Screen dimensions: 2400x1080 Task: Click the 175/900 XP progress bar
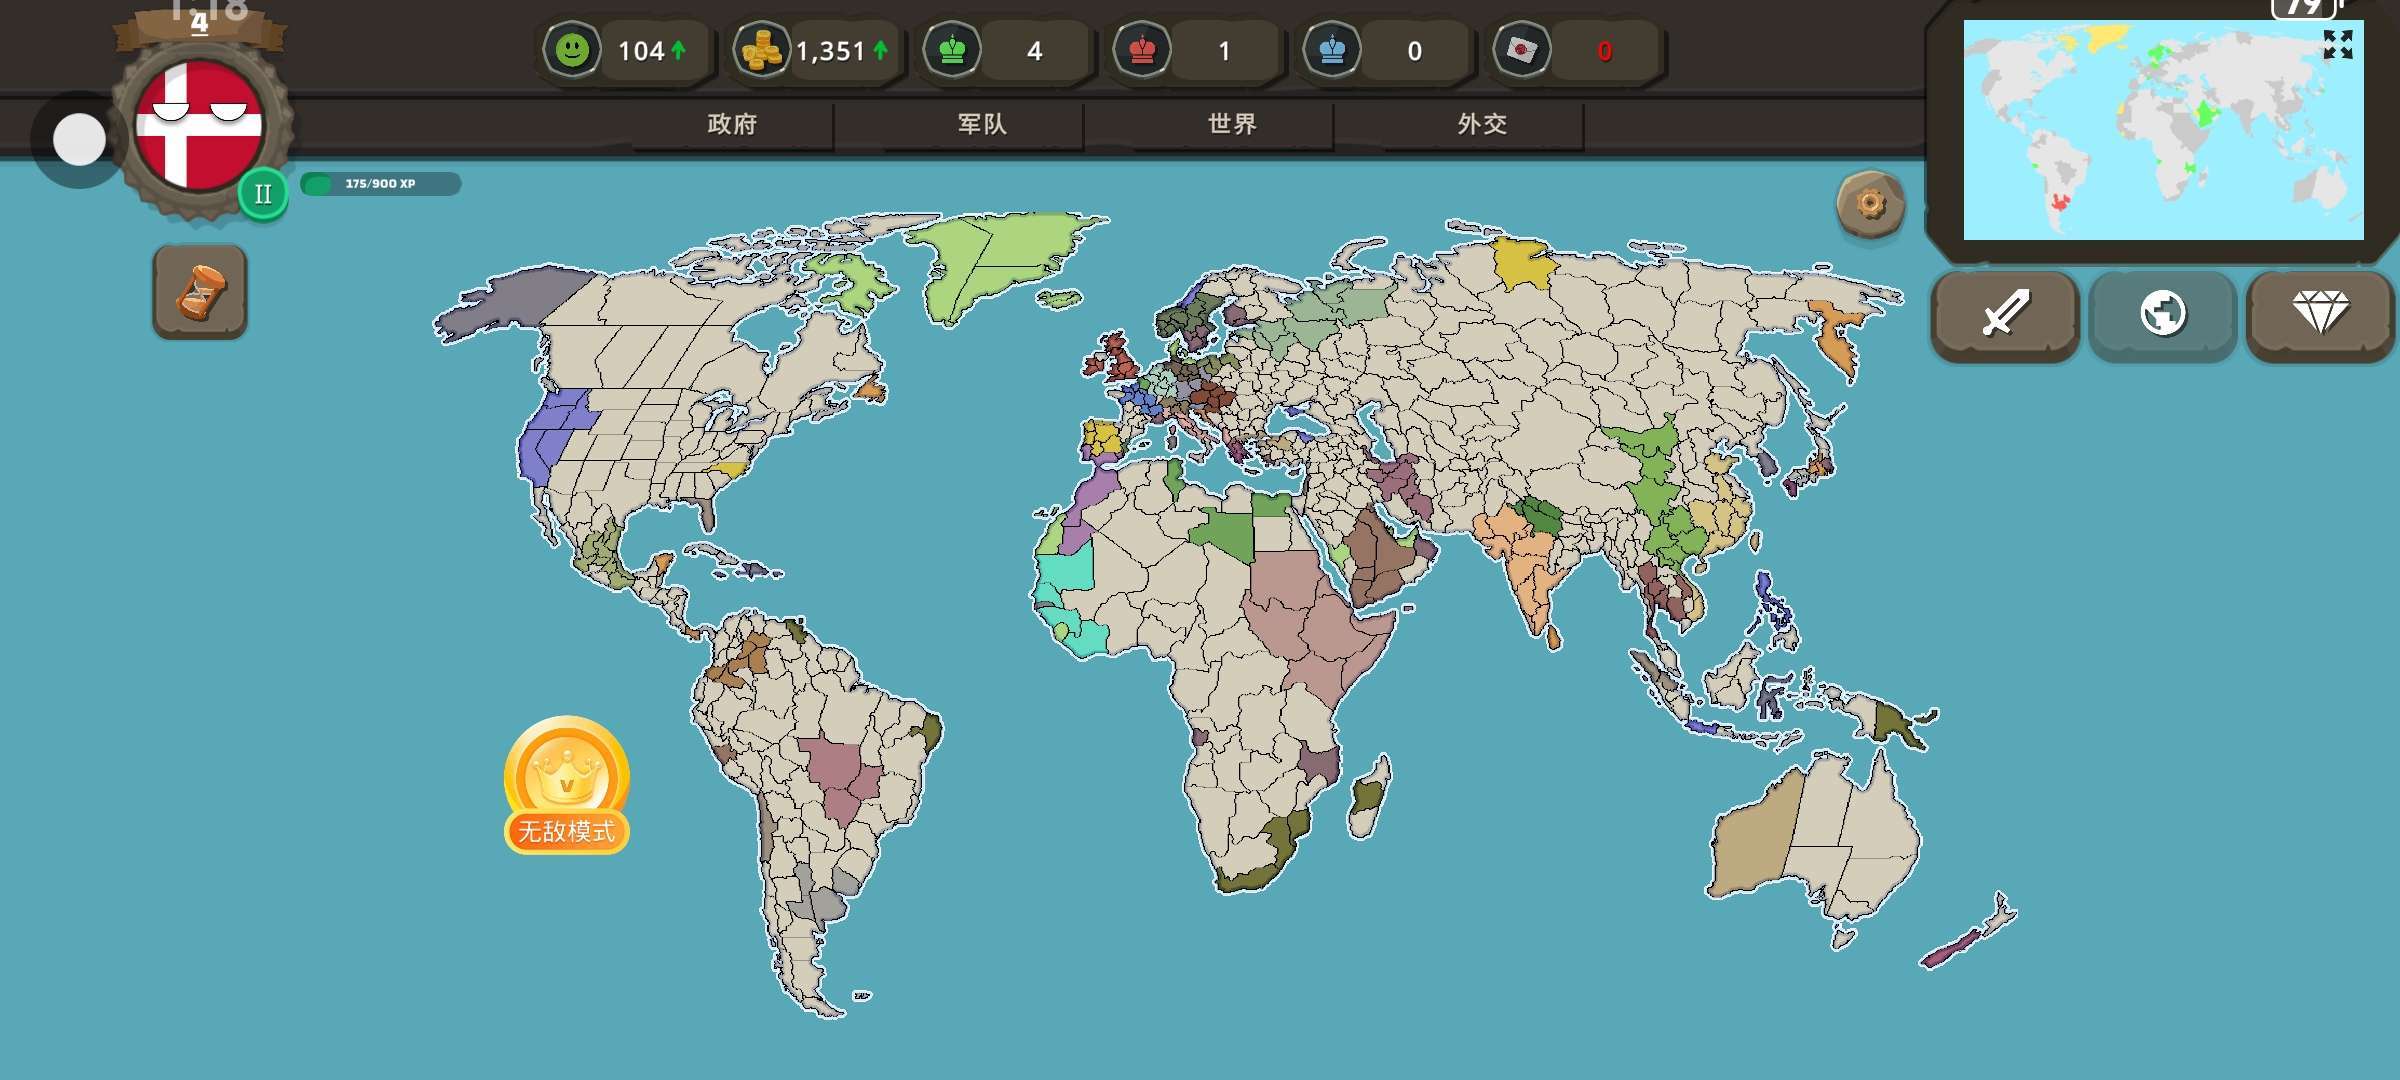pyautogui.click(x=381, y=184)
